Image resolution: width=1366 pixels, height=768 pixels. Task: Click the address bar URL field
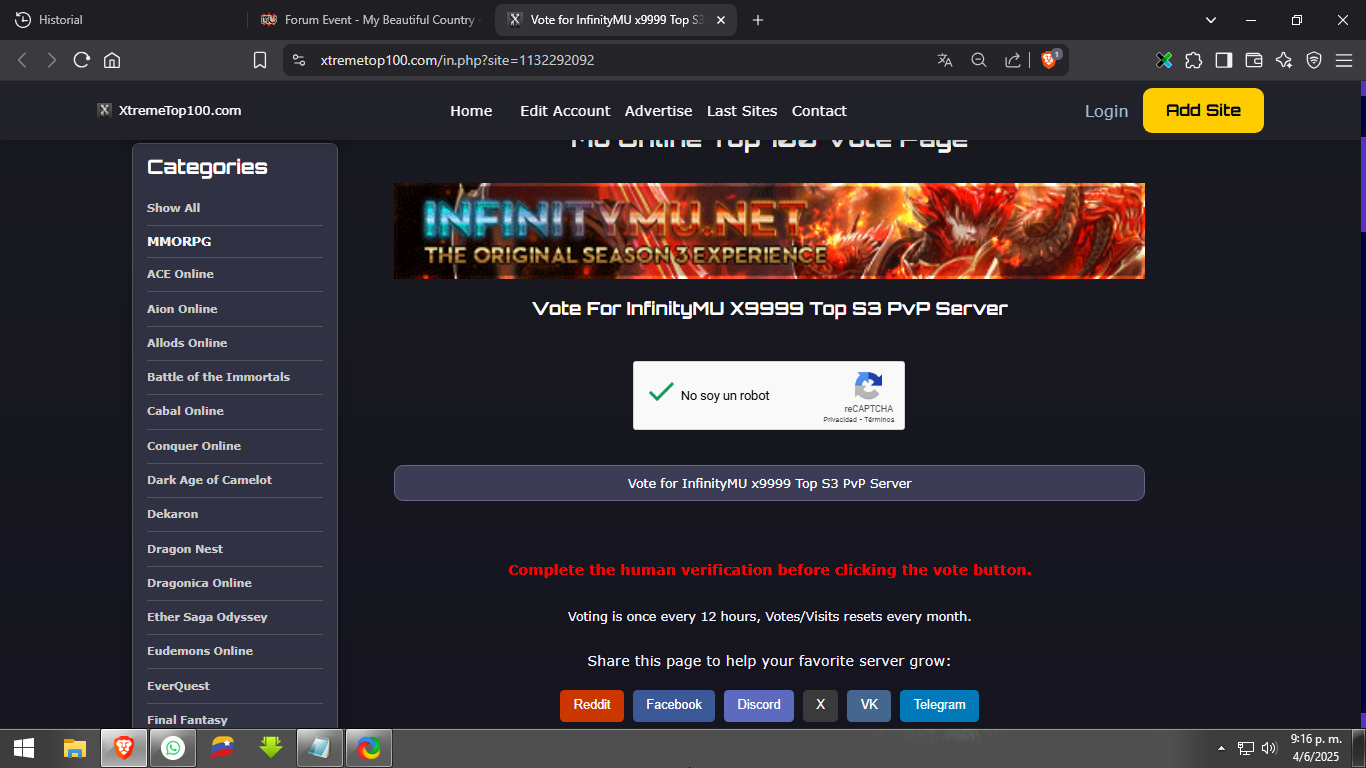tap(620, 60)
